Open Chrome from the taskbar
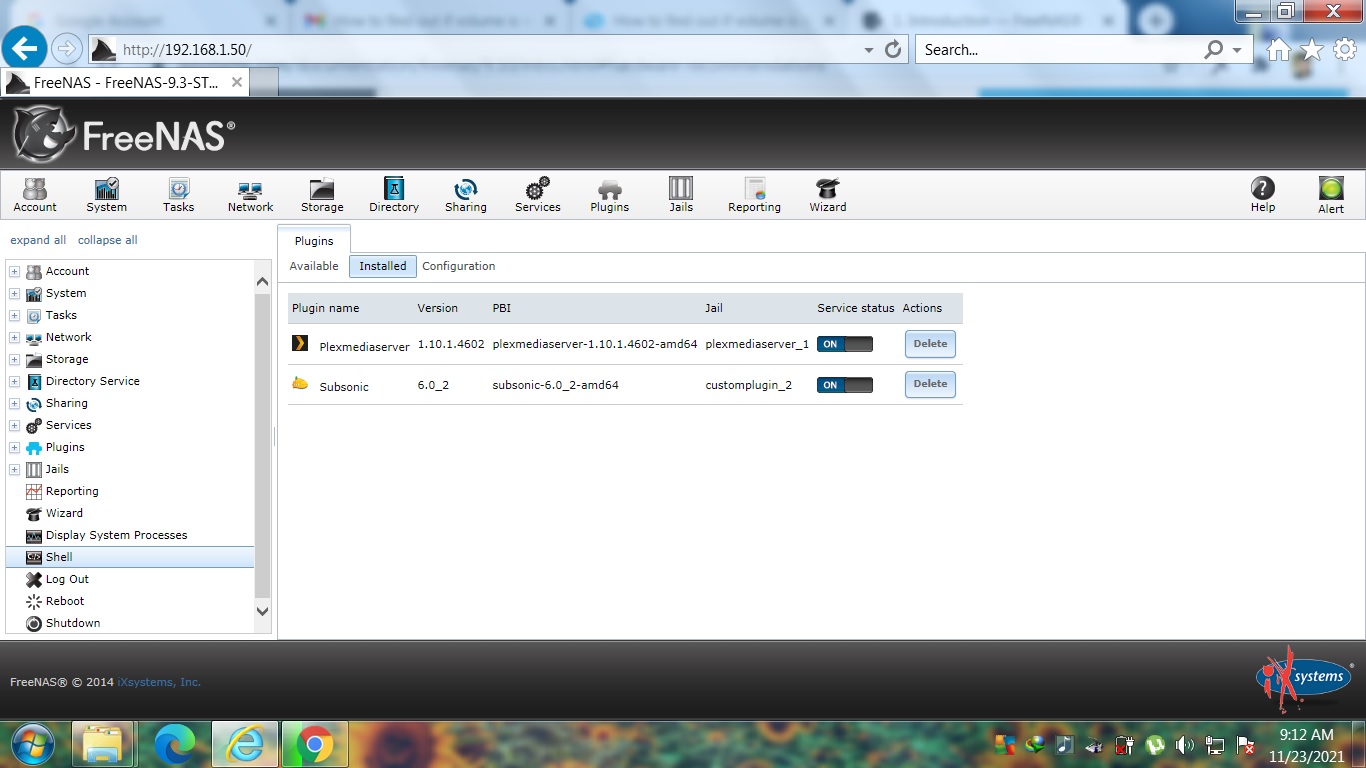The image size is (1366, 768). pyautogui.click(x=314, y=744)
